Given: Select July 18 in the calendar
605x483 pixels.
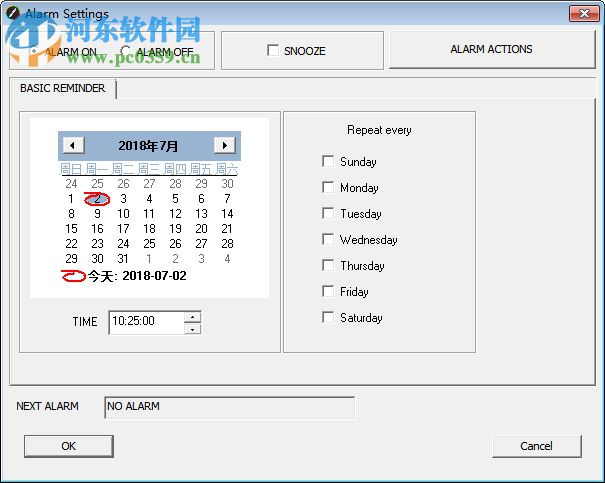Looking at the screenshot, I should coord(149,229).
